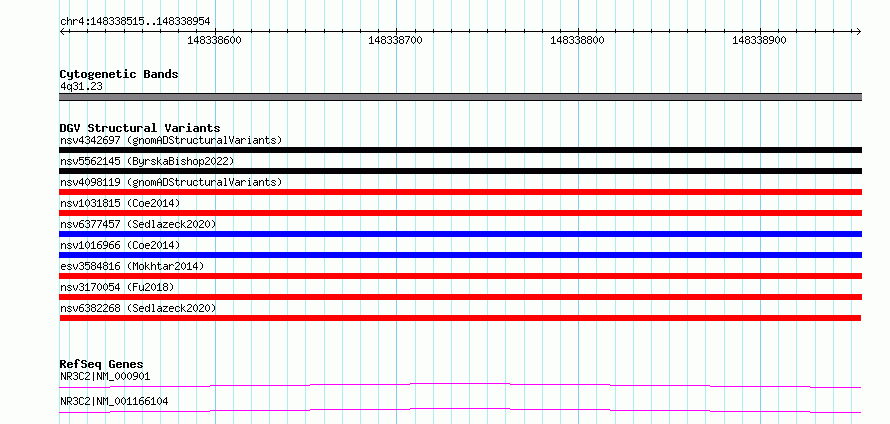This screenshot has width=890, height=424.
Task: Click the black bar for nsv4342697
Action: pos(461,150)
